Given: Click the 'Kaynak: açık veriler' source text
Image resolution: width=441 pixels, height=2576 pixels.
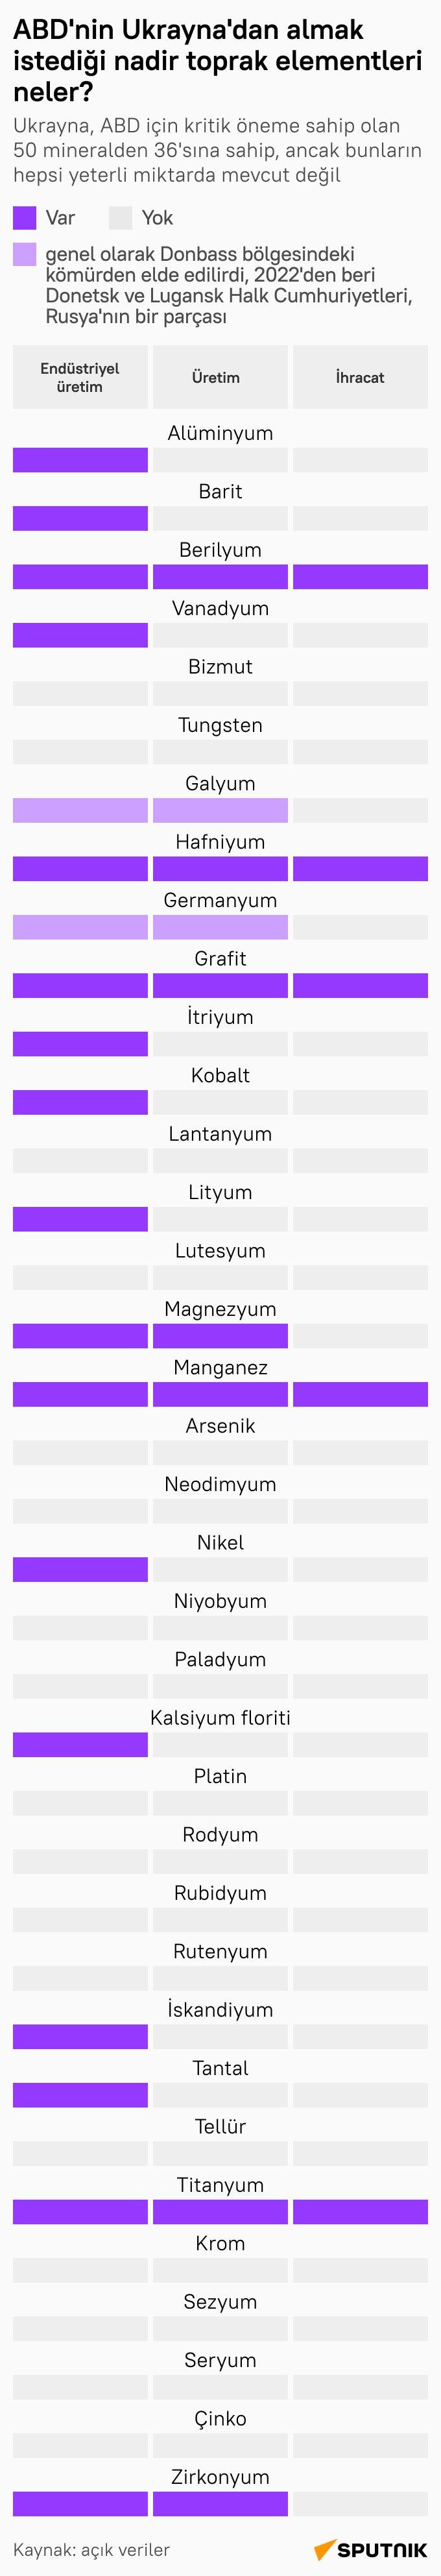Looking at the screenshot, I should pos(91,2549).
